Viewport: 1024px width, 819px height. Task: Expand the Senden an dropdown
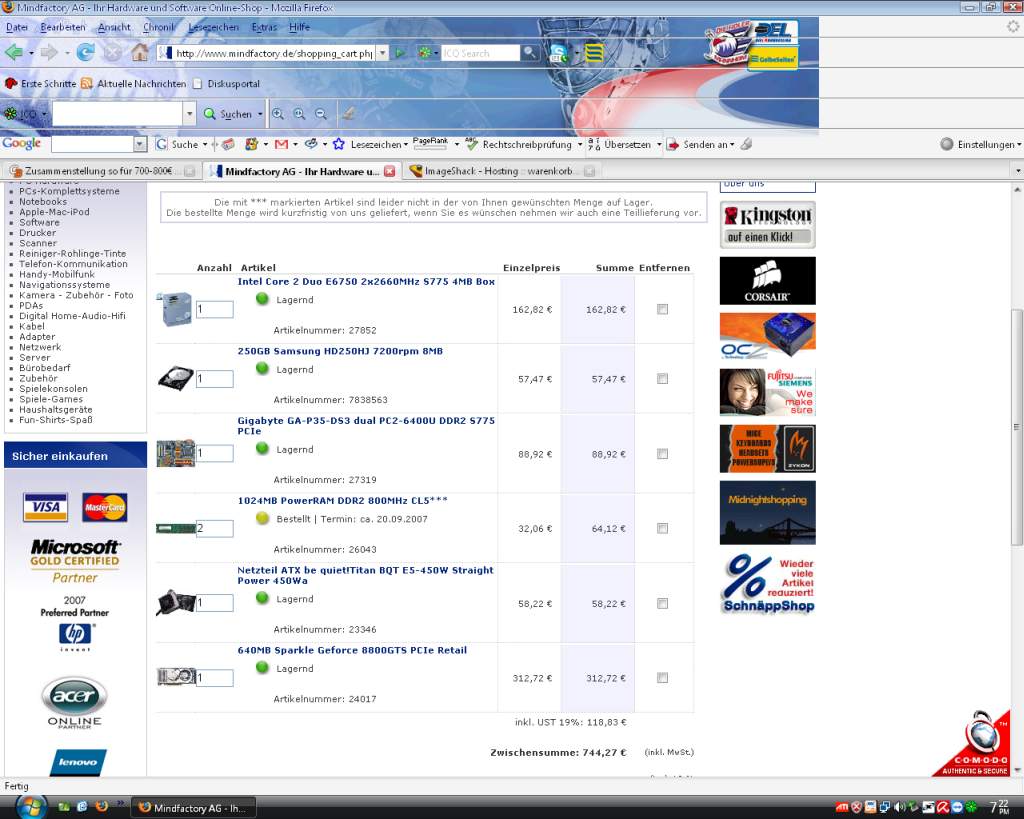click(732, 145)
